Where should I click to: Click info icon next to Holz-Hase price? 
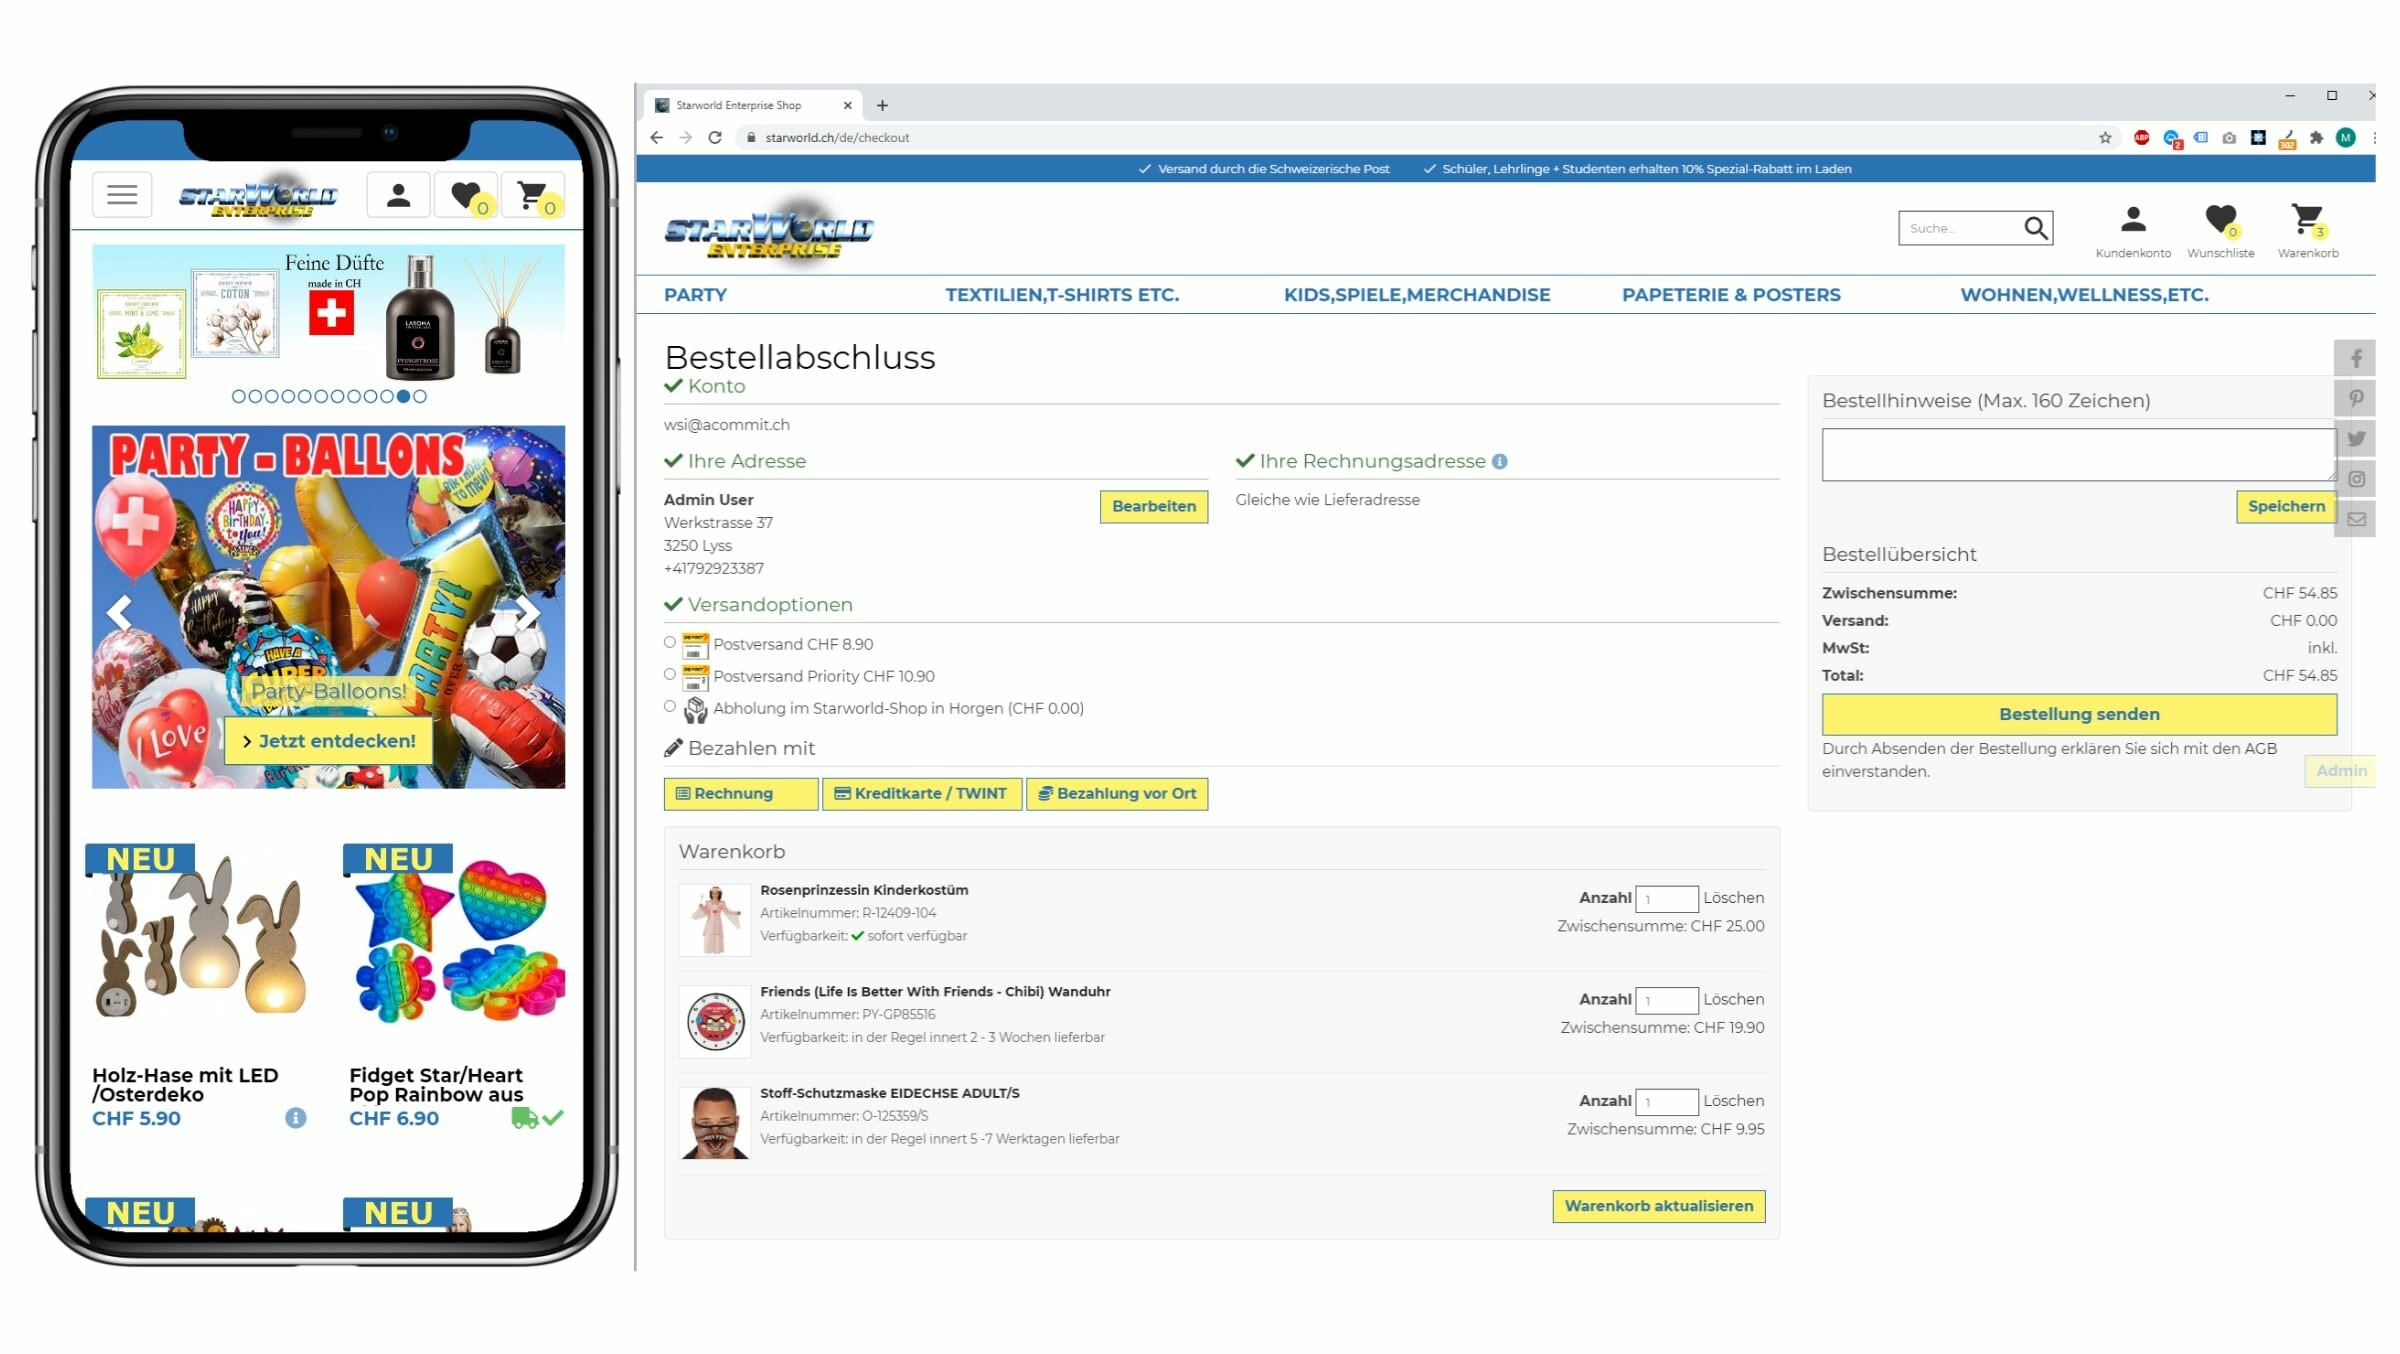click(295, 1118)
